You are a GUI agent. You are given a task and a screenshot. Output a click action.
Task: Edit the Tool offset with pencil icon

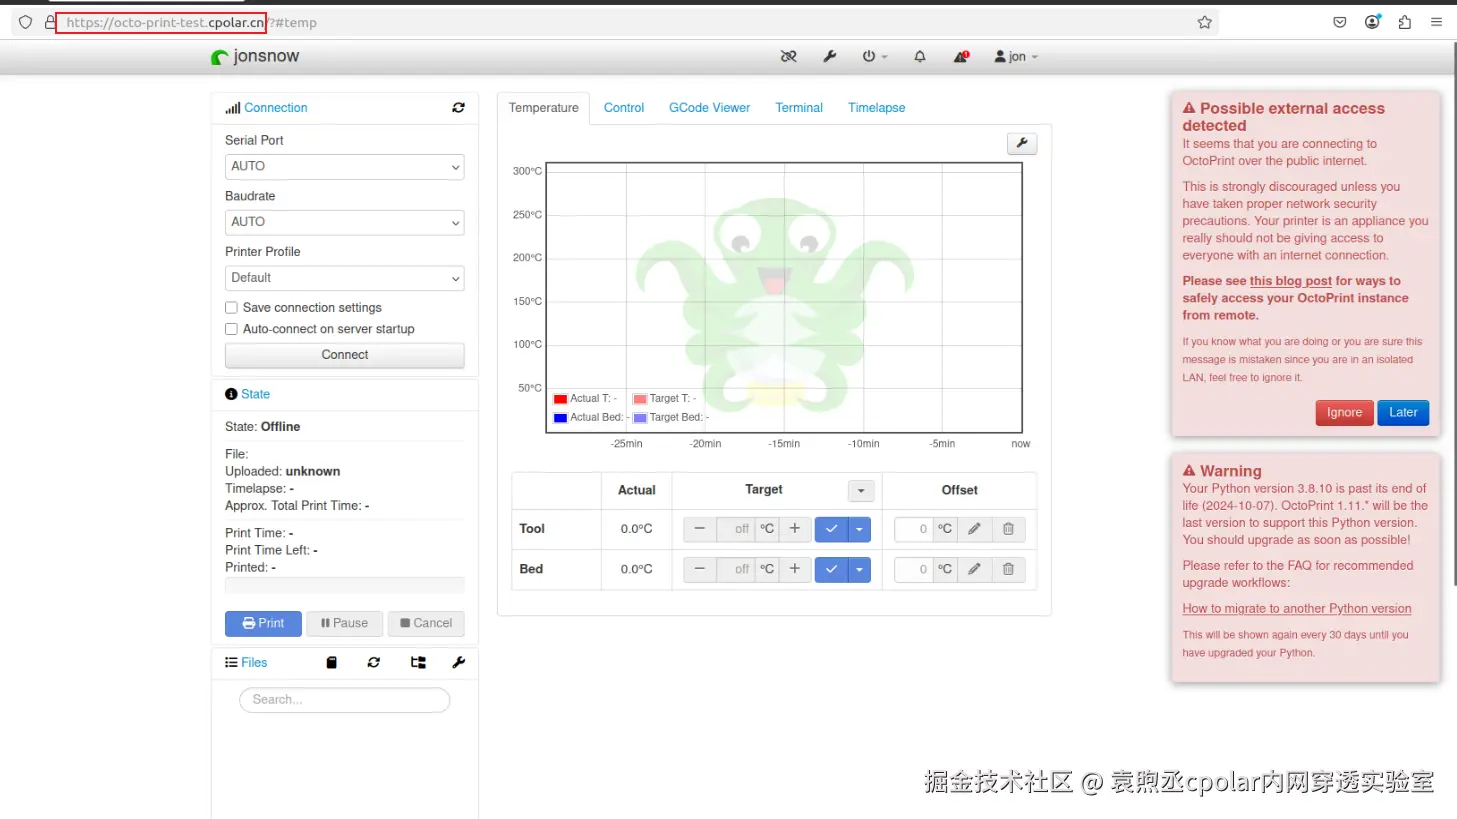(x=974, y=529)
